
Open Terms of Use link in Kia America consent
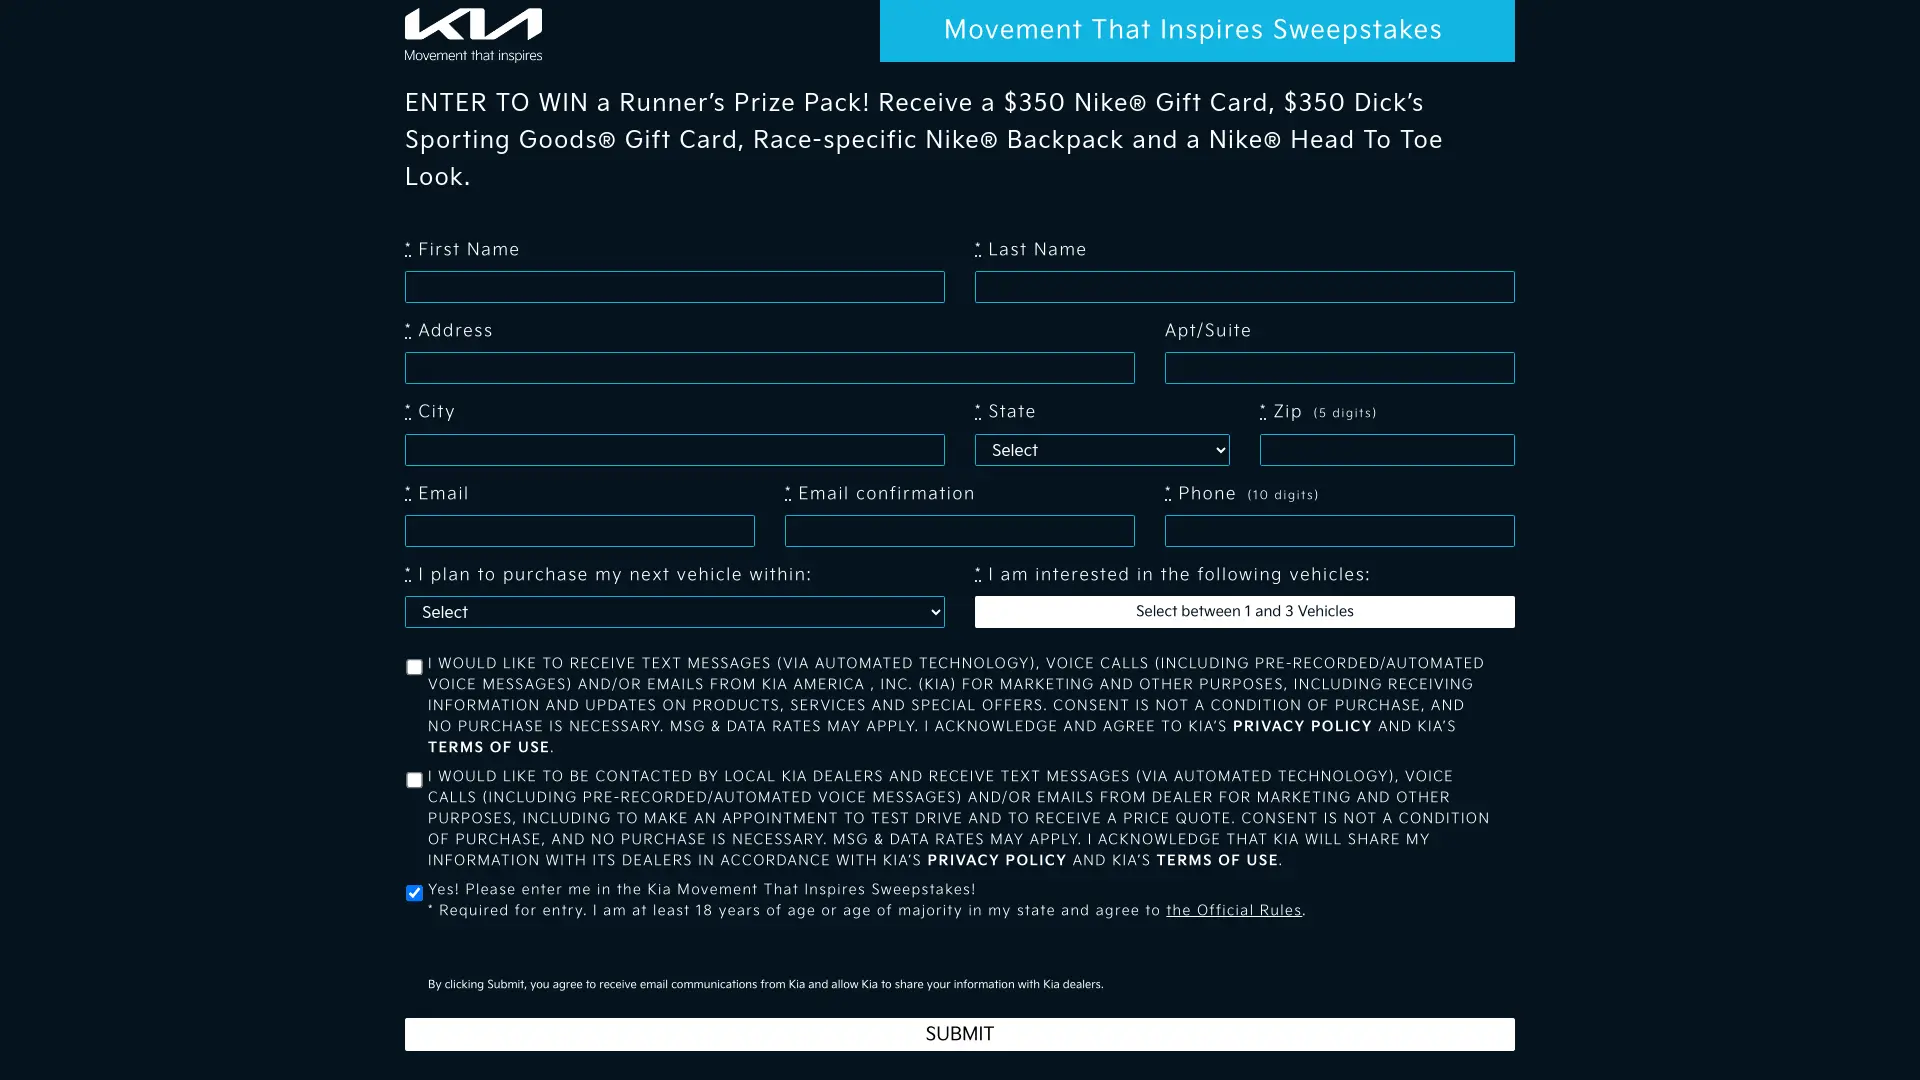pos(489,748)
